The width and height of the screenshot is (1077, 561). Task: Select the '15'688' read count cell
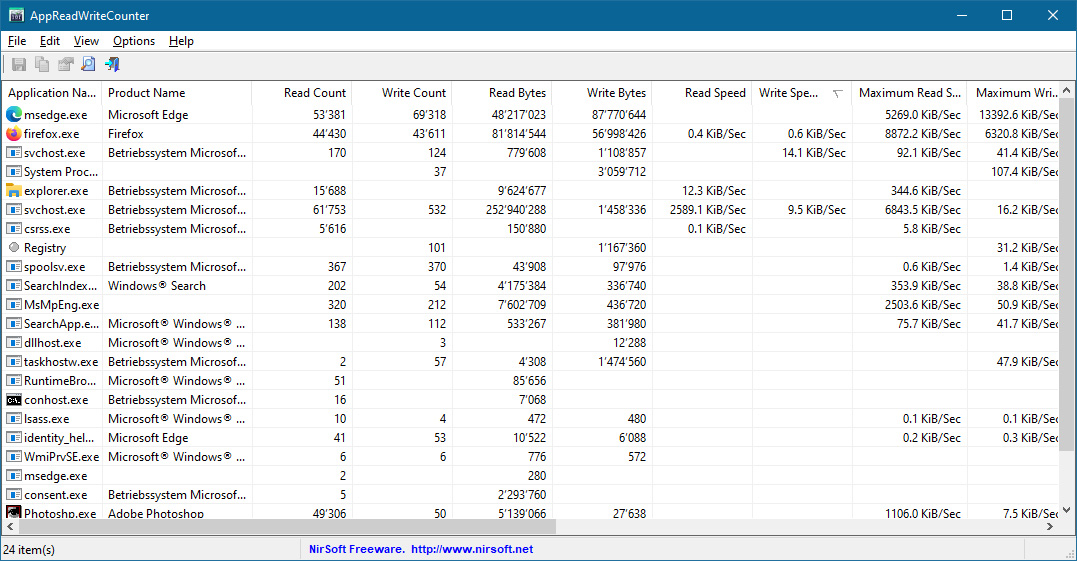pyautogui.click(x=330, y=190)
